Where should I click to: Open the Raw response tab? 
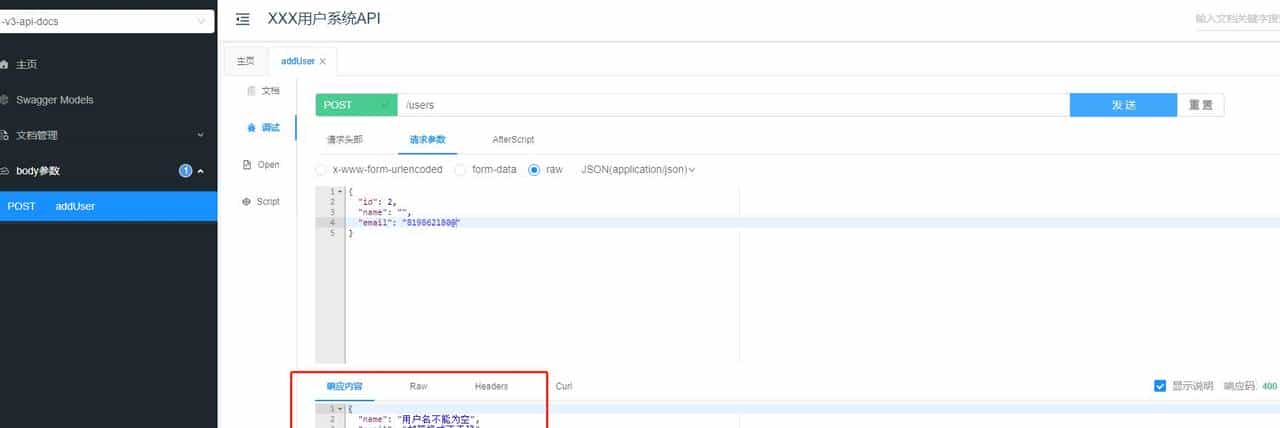(x=418, y=386)
